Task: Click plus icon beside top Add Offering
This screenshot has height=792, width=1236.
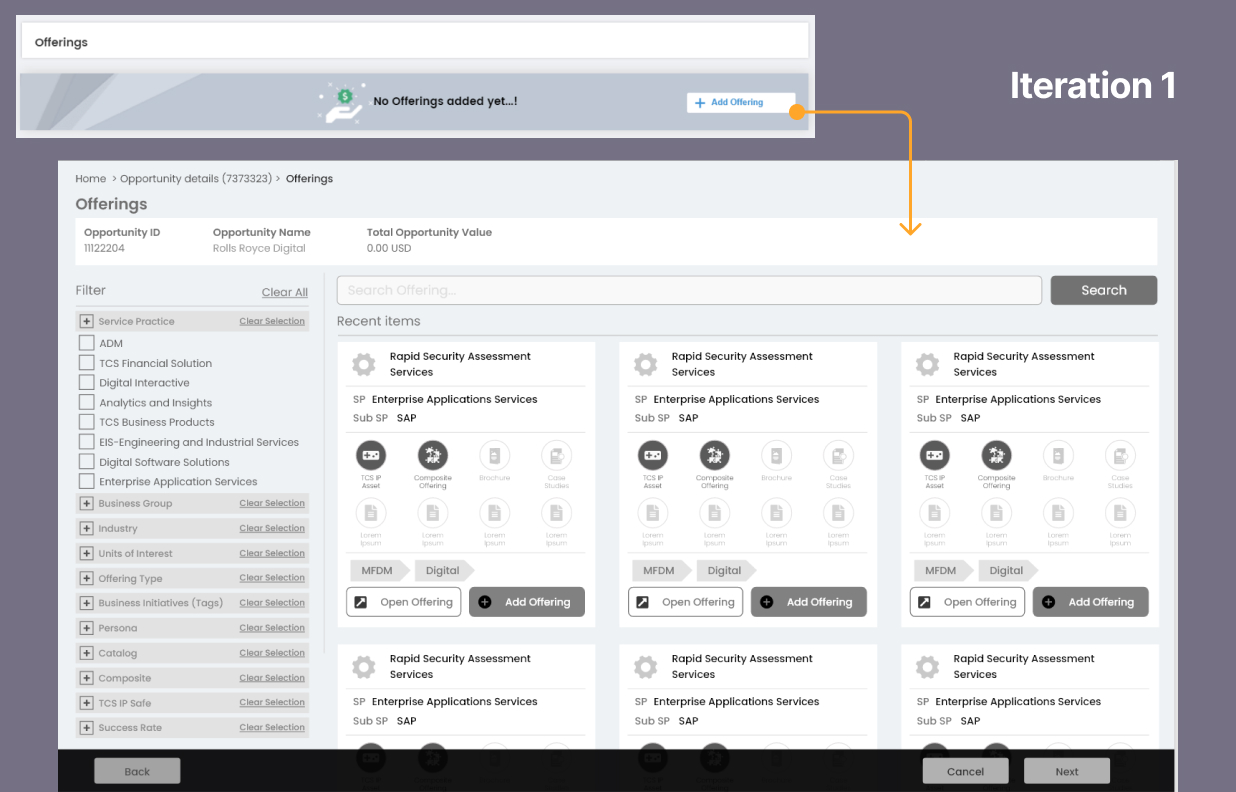Action: click(700, 102)
